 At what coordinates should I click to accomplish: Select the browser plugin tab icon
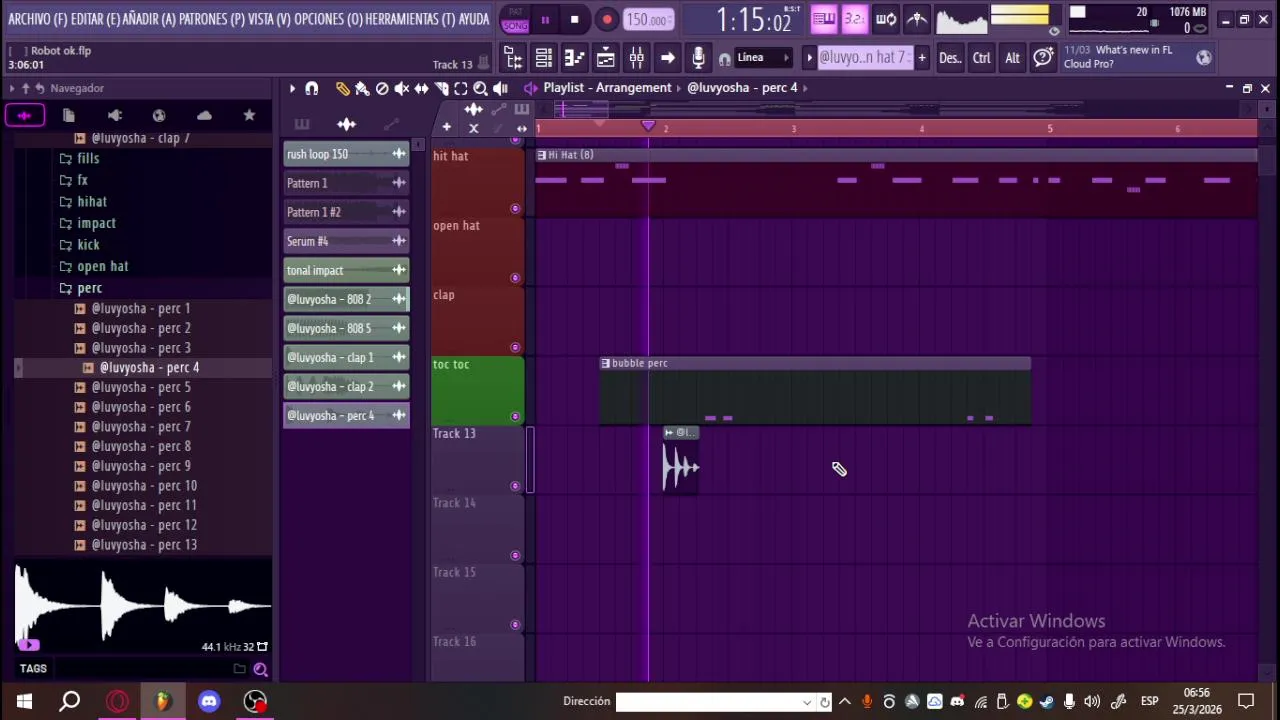[114, 116]
